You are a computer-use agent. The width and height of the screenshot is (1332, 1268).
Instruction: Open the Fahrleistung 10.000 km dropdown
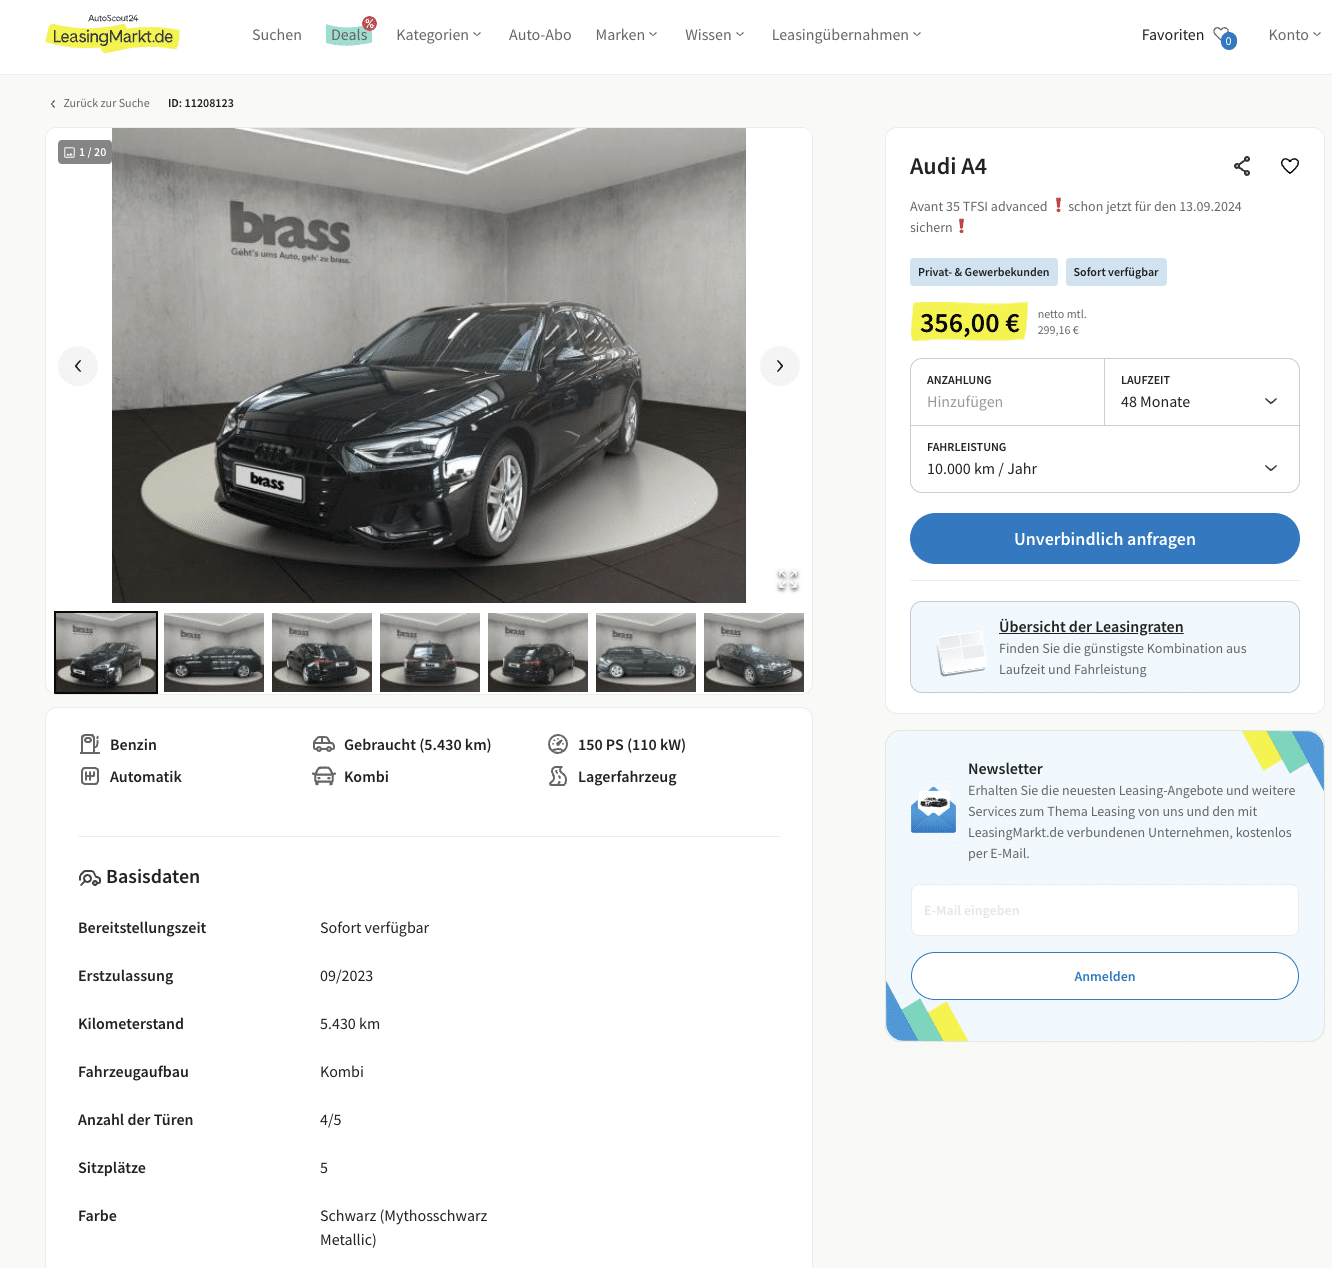pyautogui.click(x=1105, y=459)
